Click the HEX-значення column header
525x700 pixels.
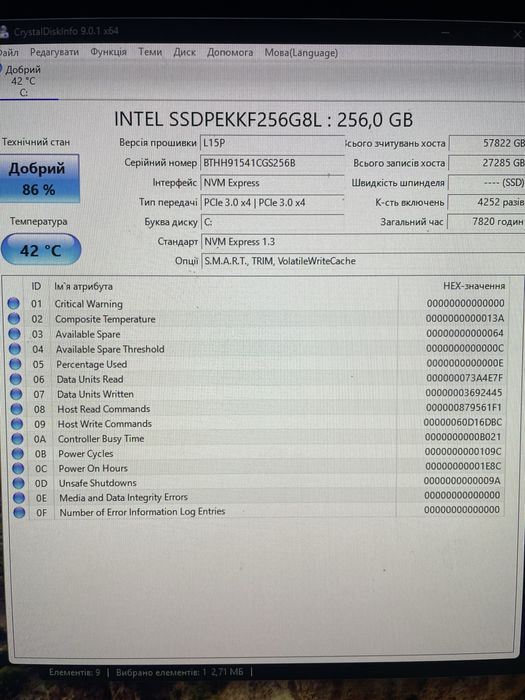click(474, 286)
